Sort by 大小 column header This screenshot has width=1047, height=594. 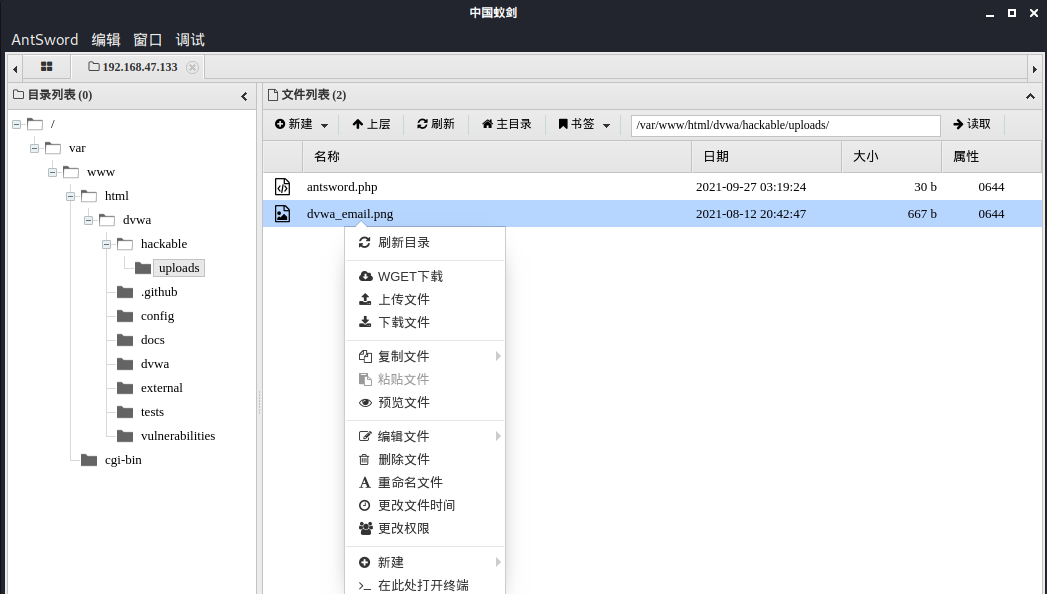pyautogui.click(x=892, y=157)
